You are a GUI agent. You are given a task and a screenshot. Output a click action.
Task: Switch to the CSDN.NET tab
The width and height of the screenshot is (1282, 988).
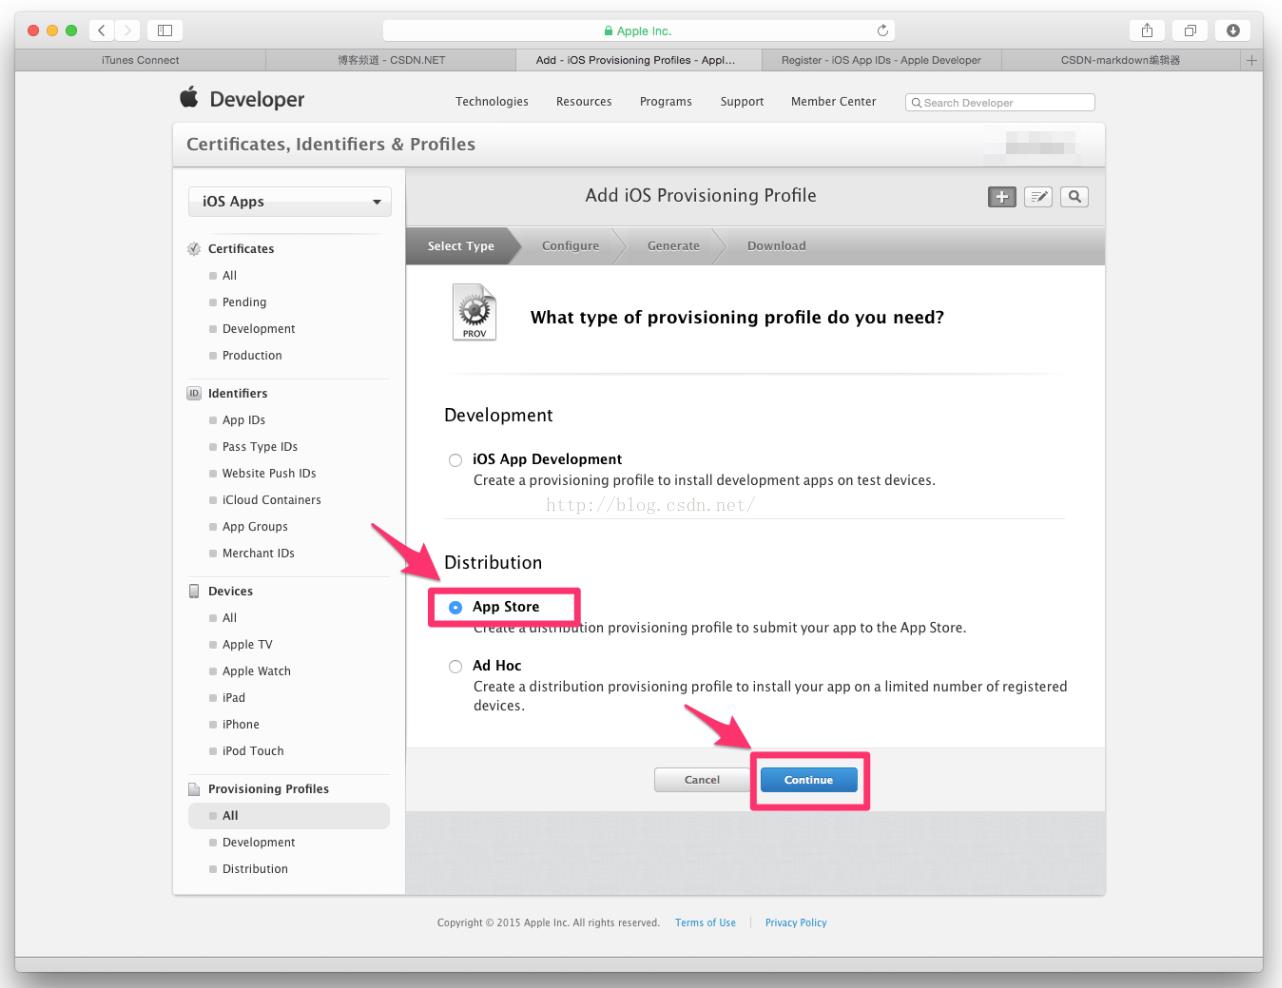(x=391, y=60)
